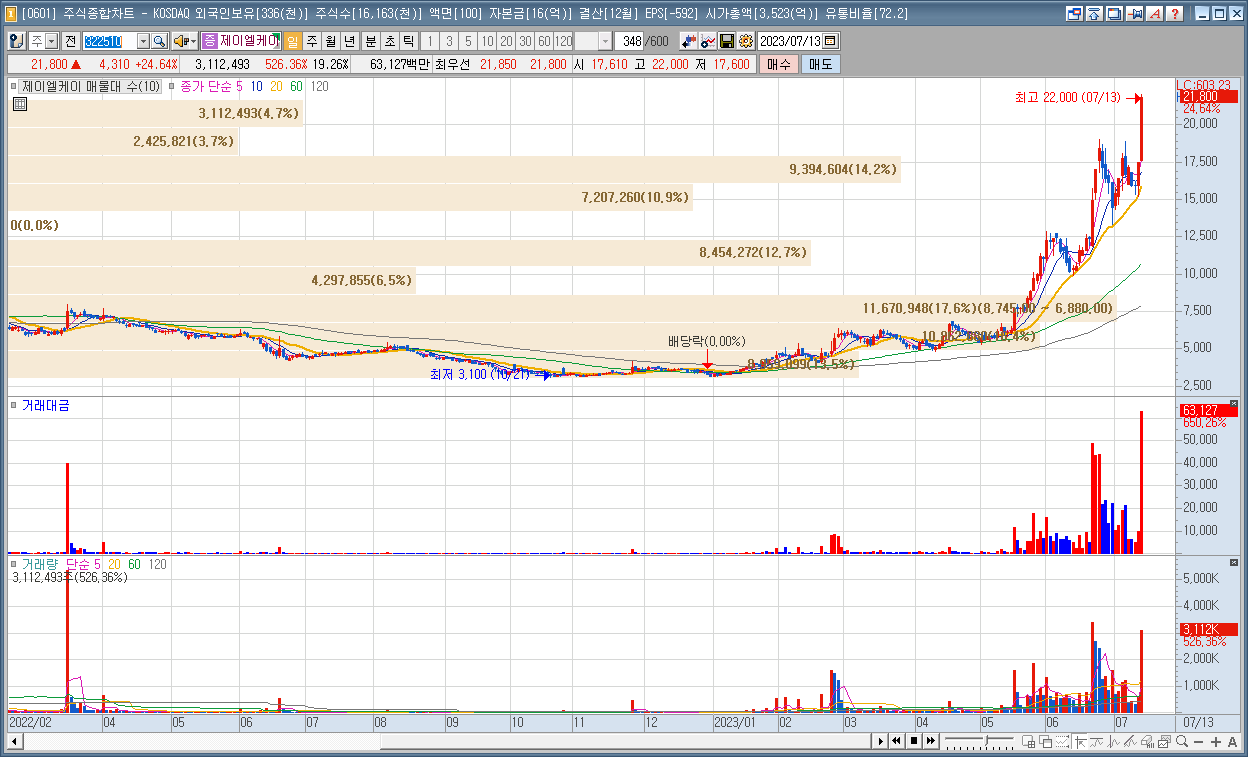Stop chart replay
This screenshot has height=757, width=1248.
[914, 741]
